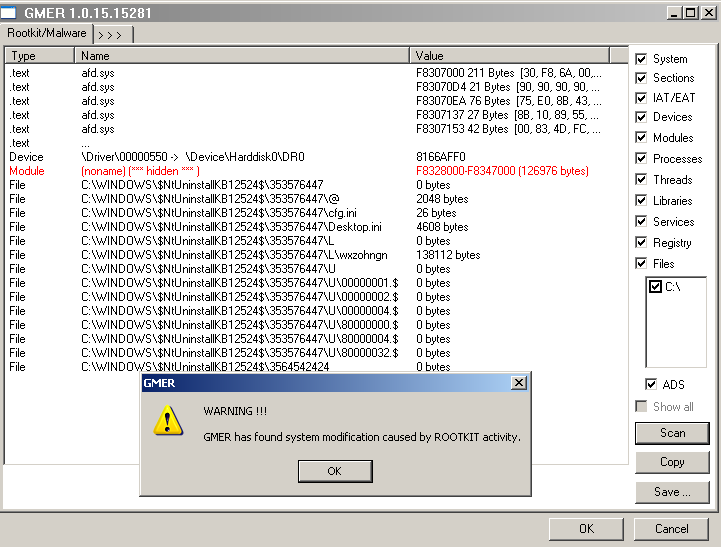721x547 pixels.
Task: Minimize the GMER window
Action: click(674, 13)
